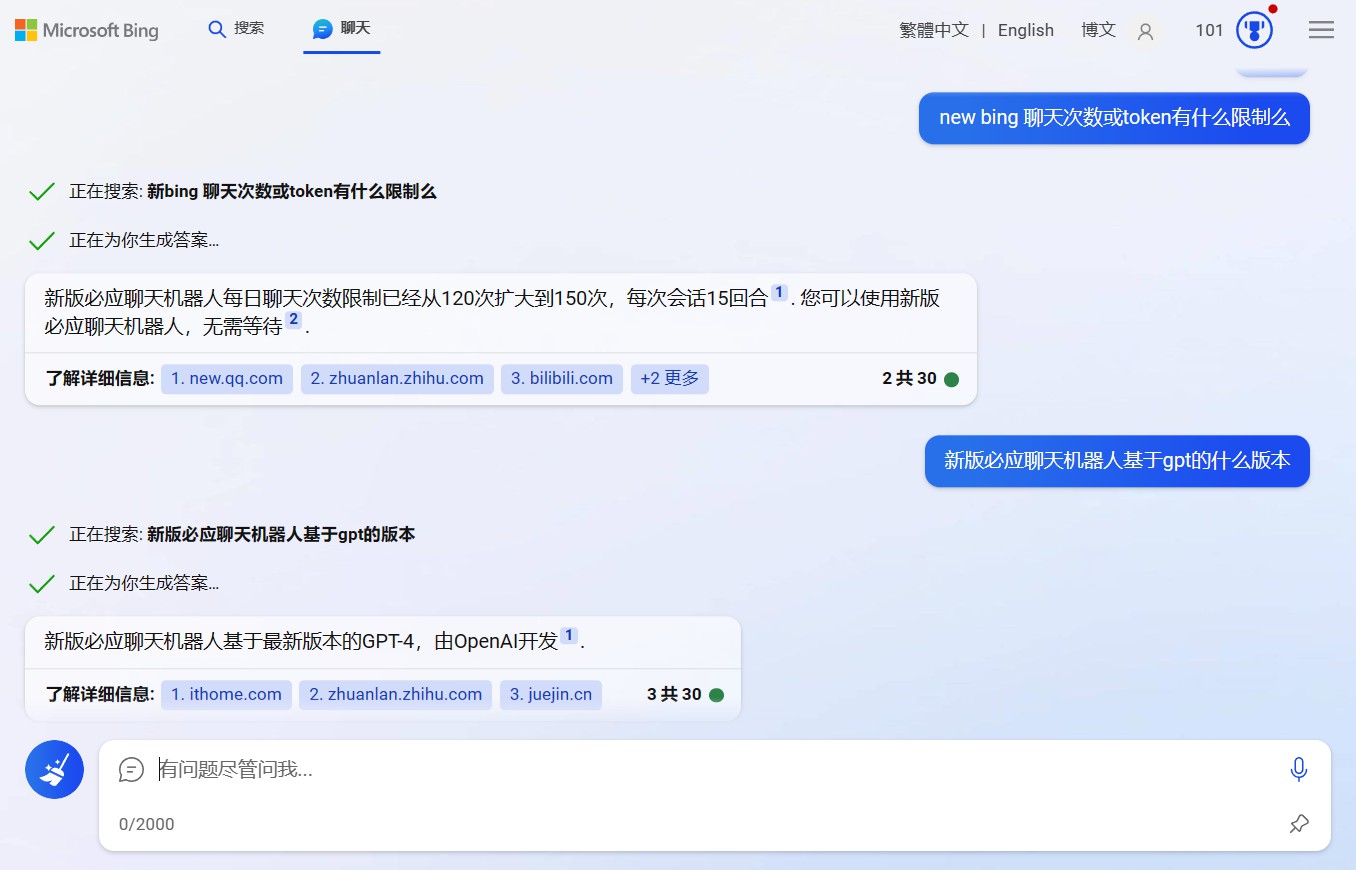Click the new topic broom button
Image resolution: width=1356 pixels, height=870 pixels.
tap(54, 769)
